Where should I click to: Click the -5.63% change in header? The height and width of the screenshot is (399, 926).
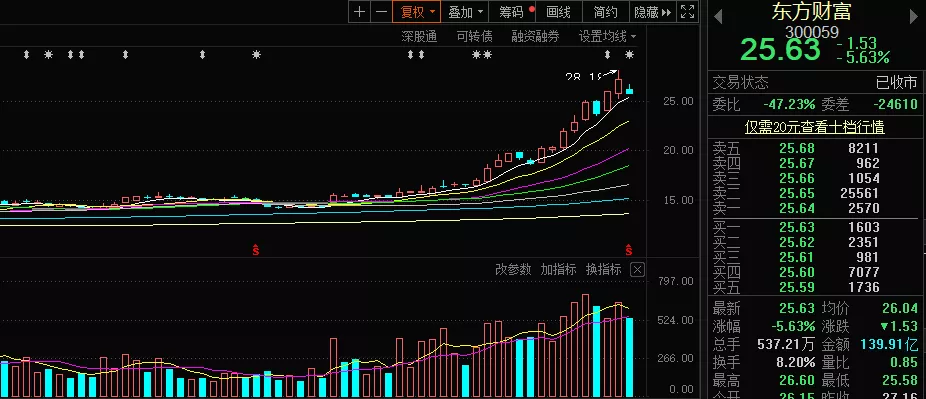tap(863, 57)
